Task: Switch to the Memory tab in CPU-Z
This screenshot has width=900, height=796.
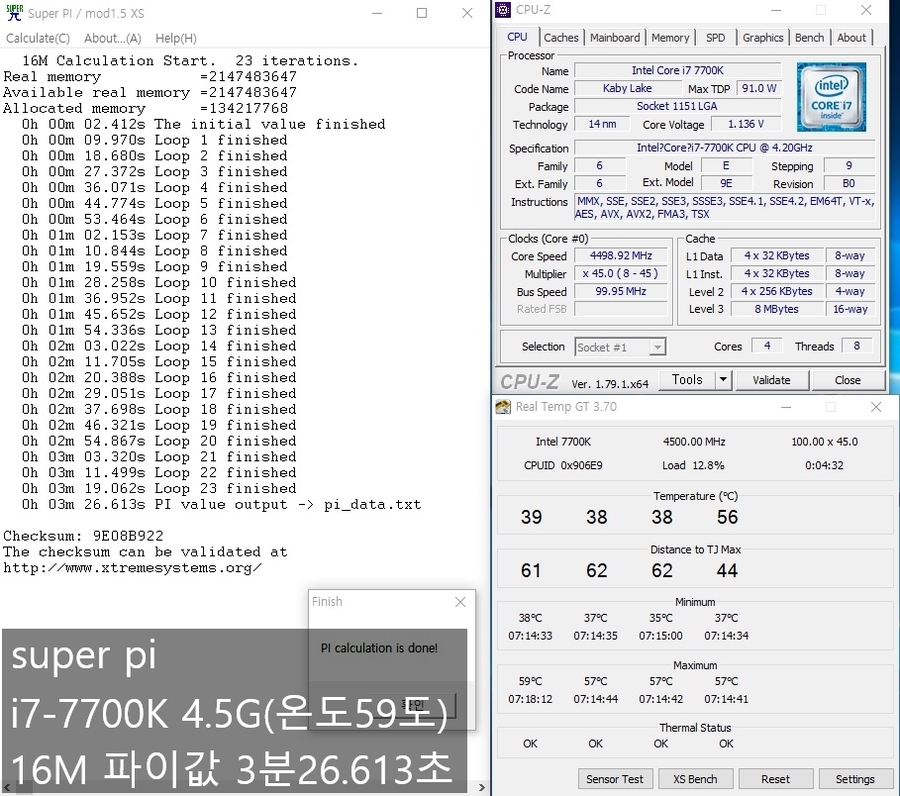Action: pos(670,37)
